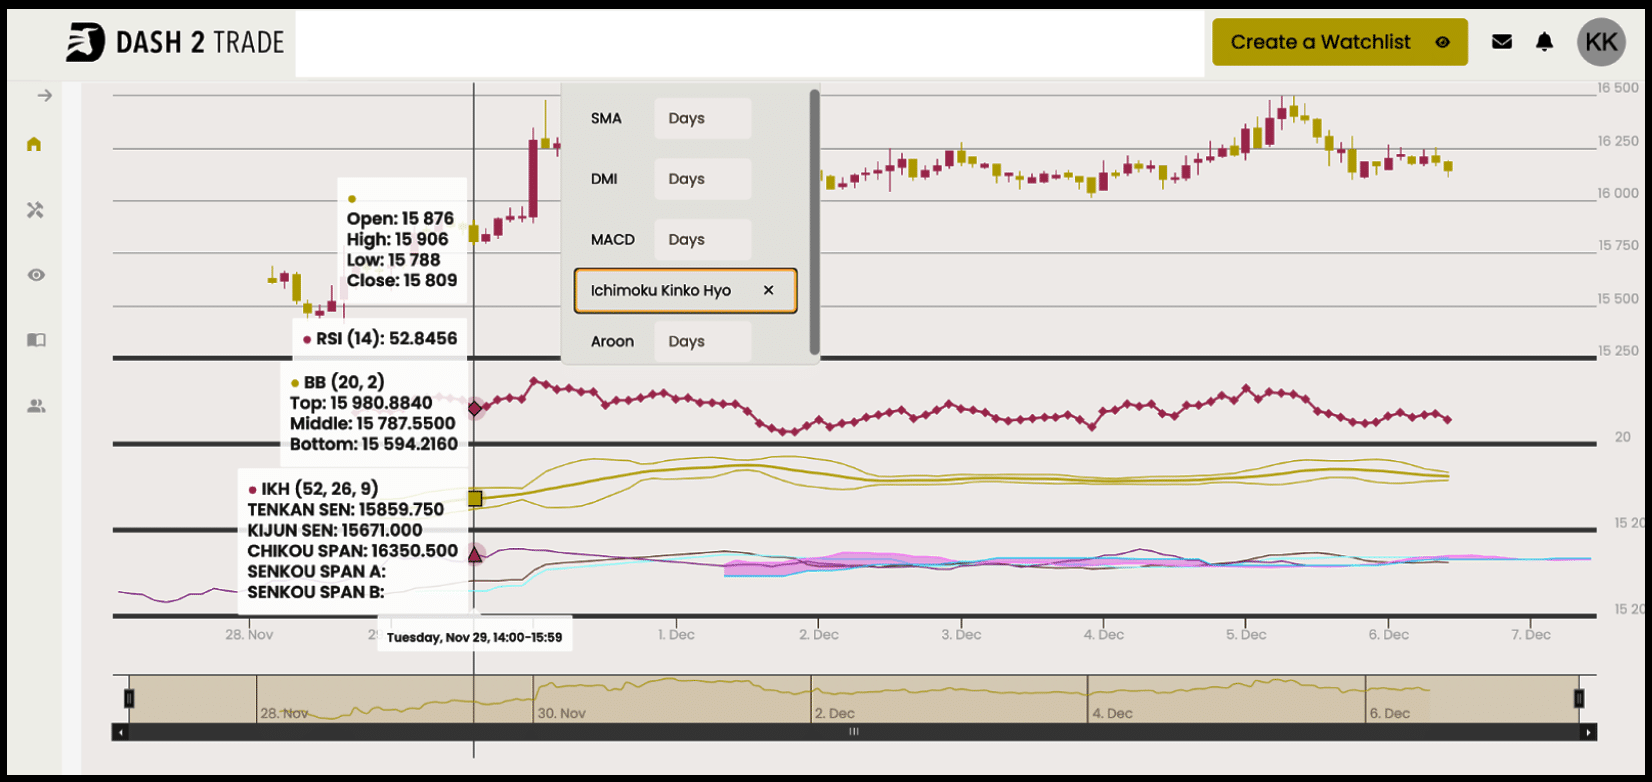The height and width of the screenshot is (782, 1652).
Task: Open the tools wrench sidebar icon
Action: pyautogui.click(x=35, y=210)
